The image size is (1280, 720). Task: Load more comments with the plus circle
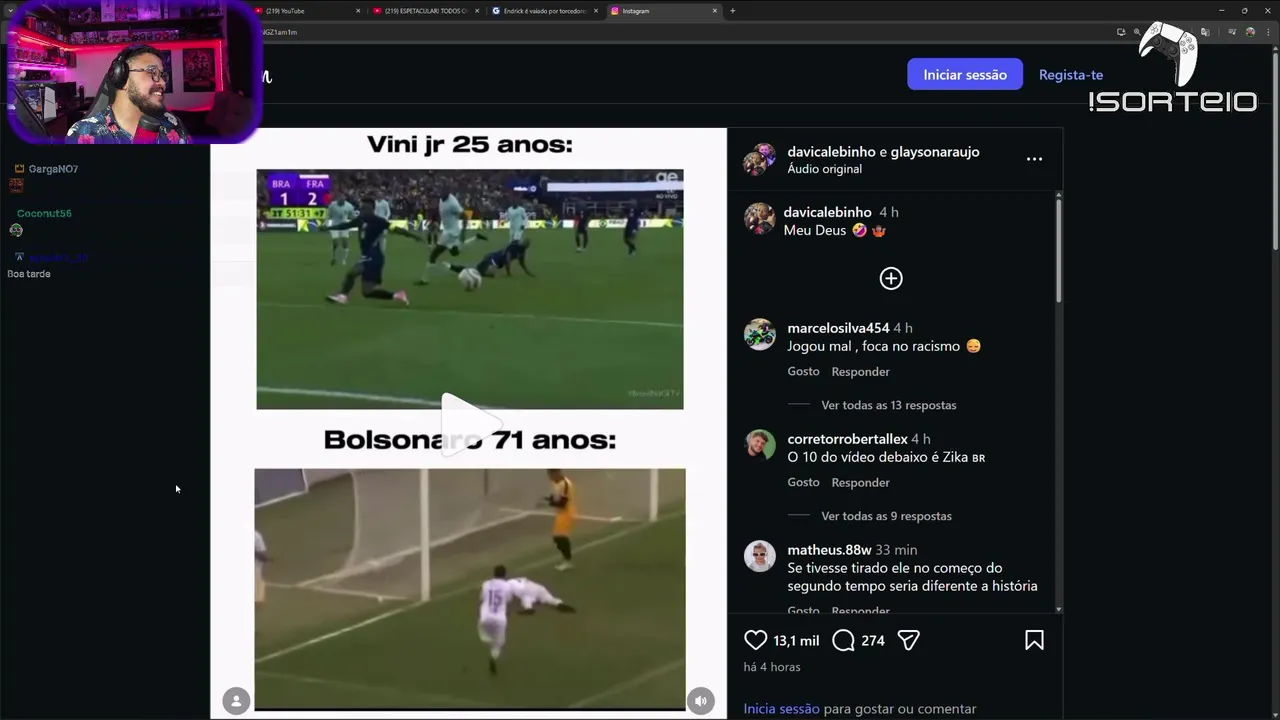tap(891, 279)
